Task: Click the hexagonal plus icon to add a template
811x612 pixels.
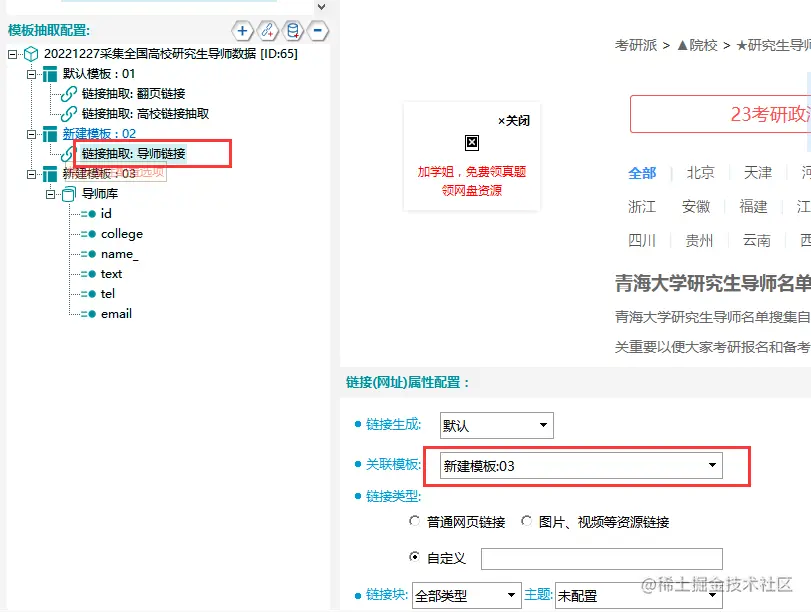Action: 243,31
